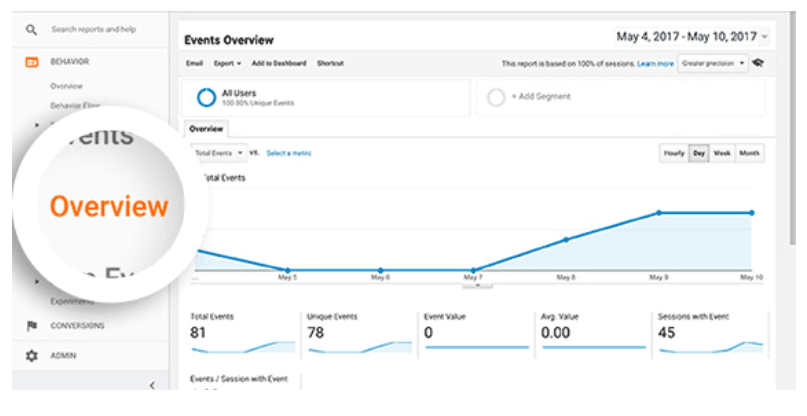
Task: Click the chart collapse handle below the graph
Action: pyautogui.click(x=478, y=285)
